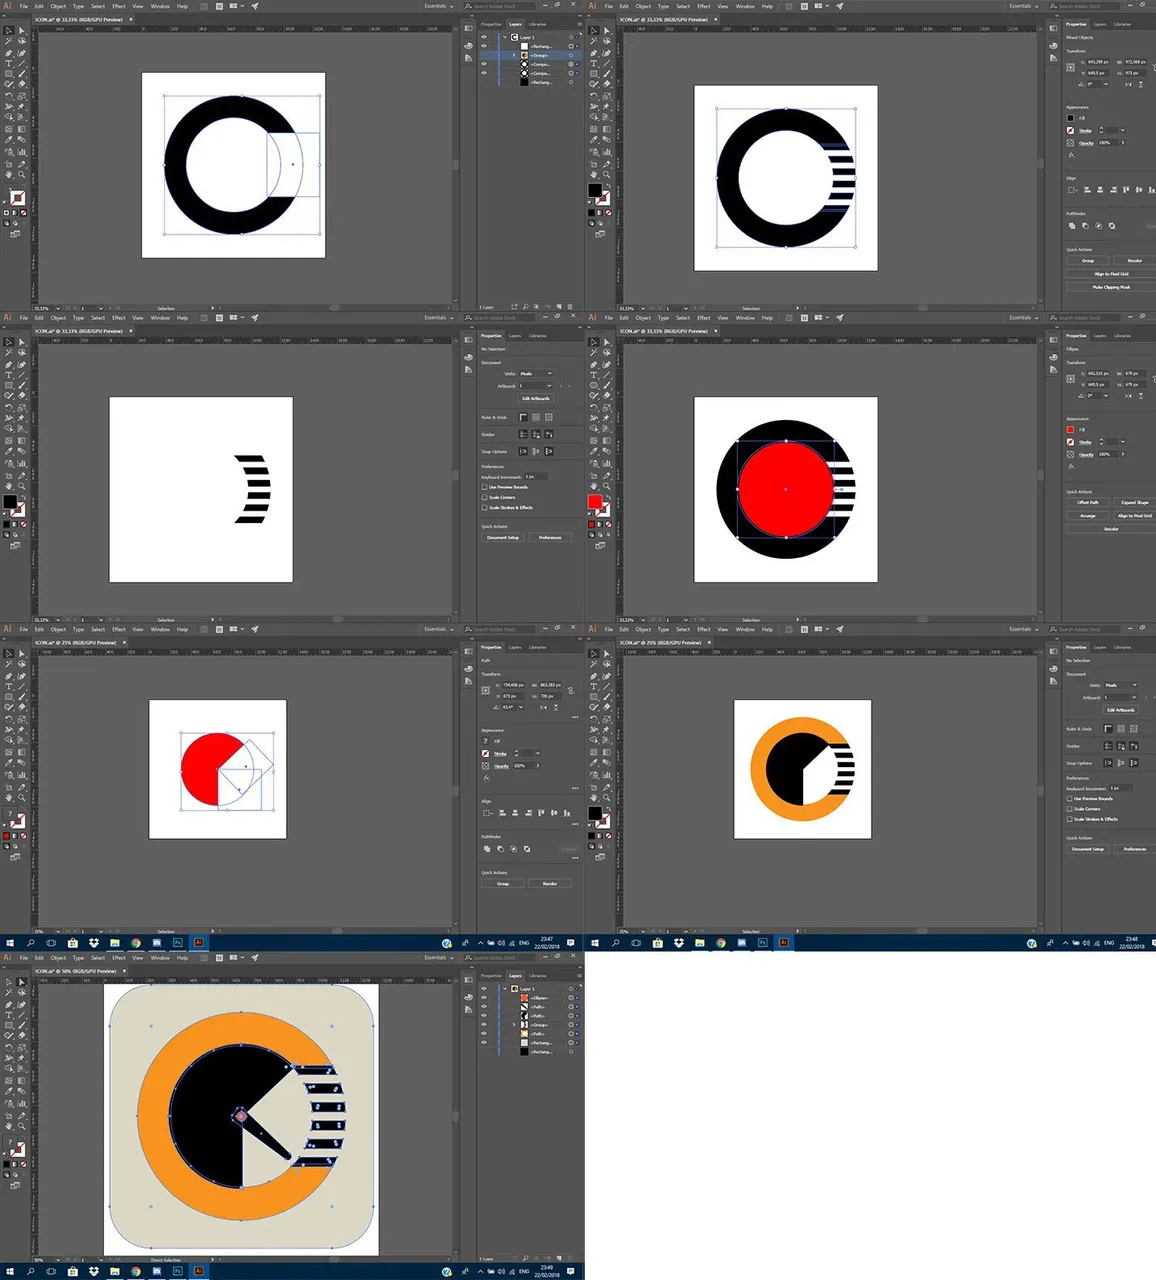Enable Scale Corners in stripes-only window
The height and width of the screenshot is (1280, 1156).
(484, 497)
